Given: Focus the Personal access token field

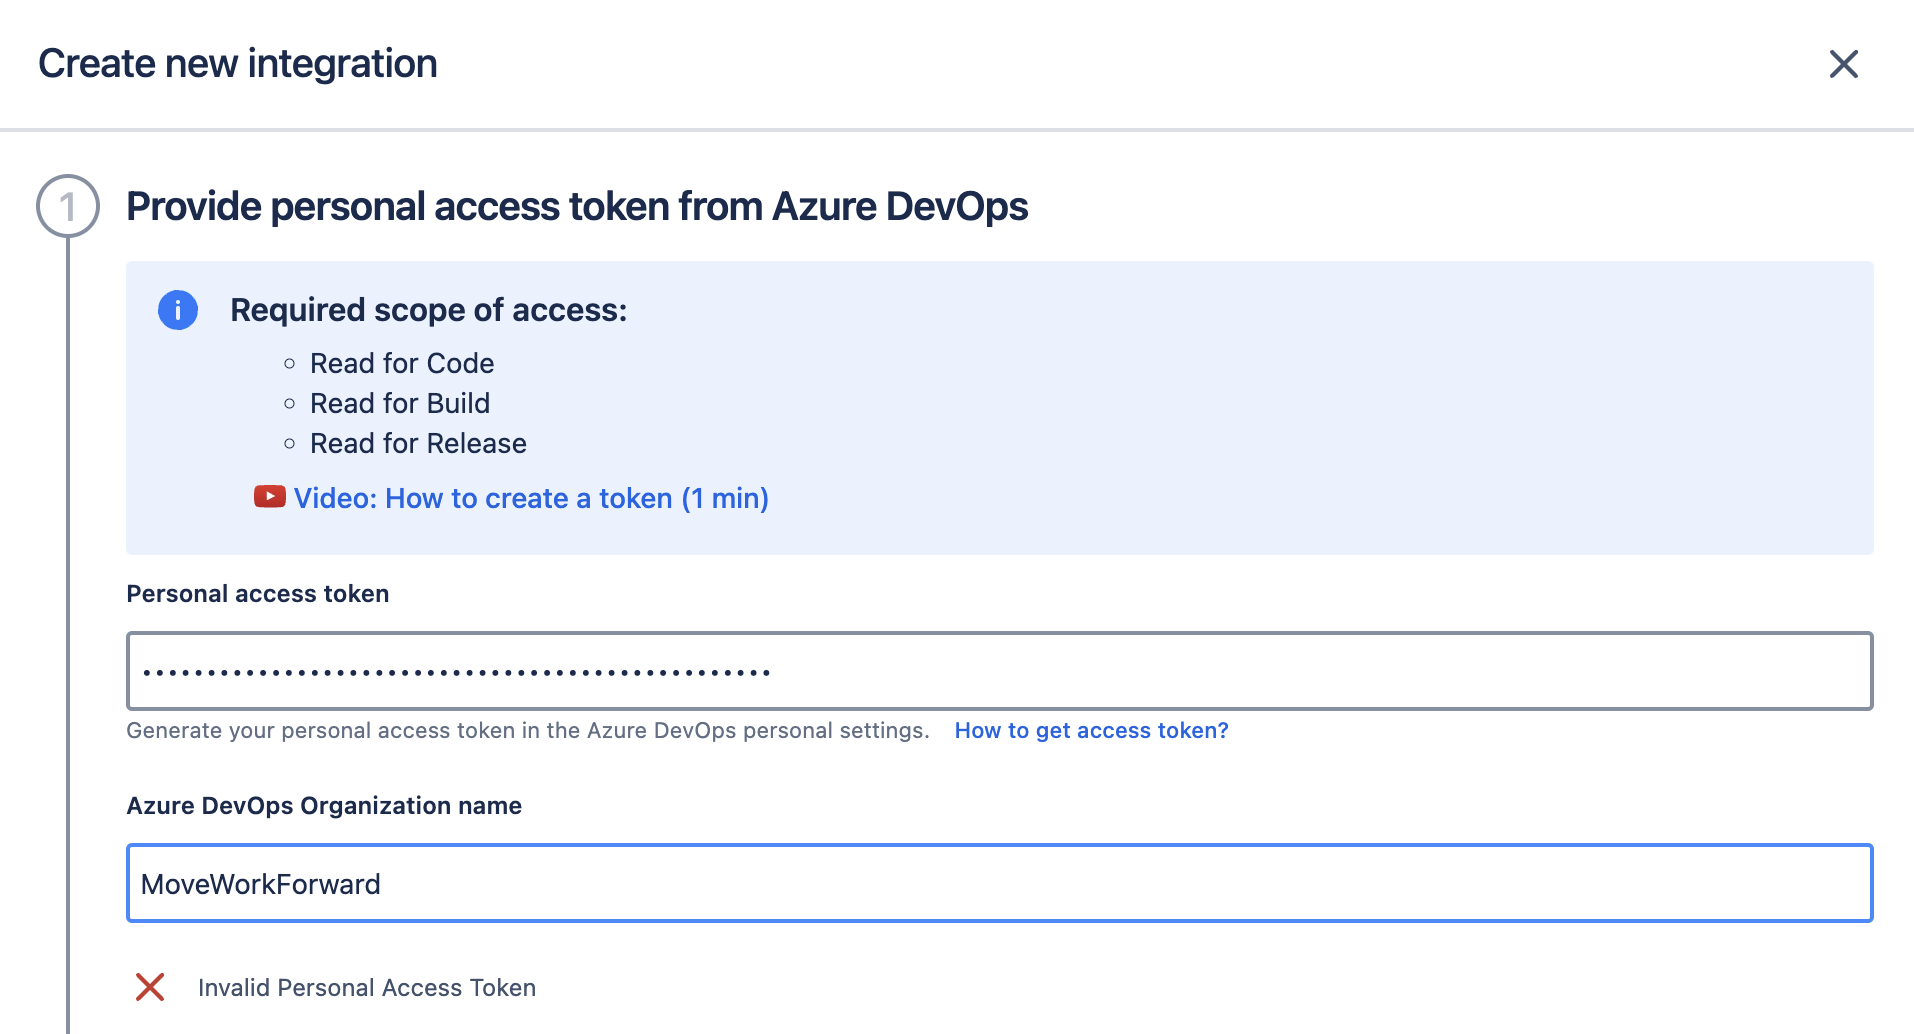Looking at the screenshot, I should (998, 671).
